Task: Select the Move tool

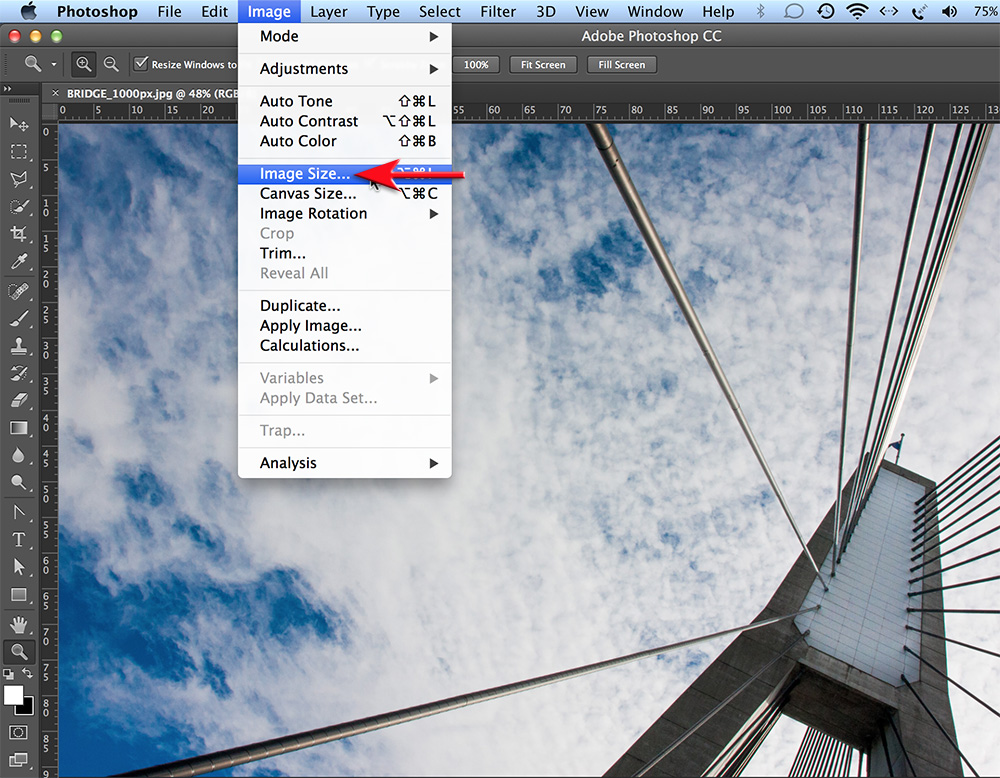Action: click(x=20, y=124)
